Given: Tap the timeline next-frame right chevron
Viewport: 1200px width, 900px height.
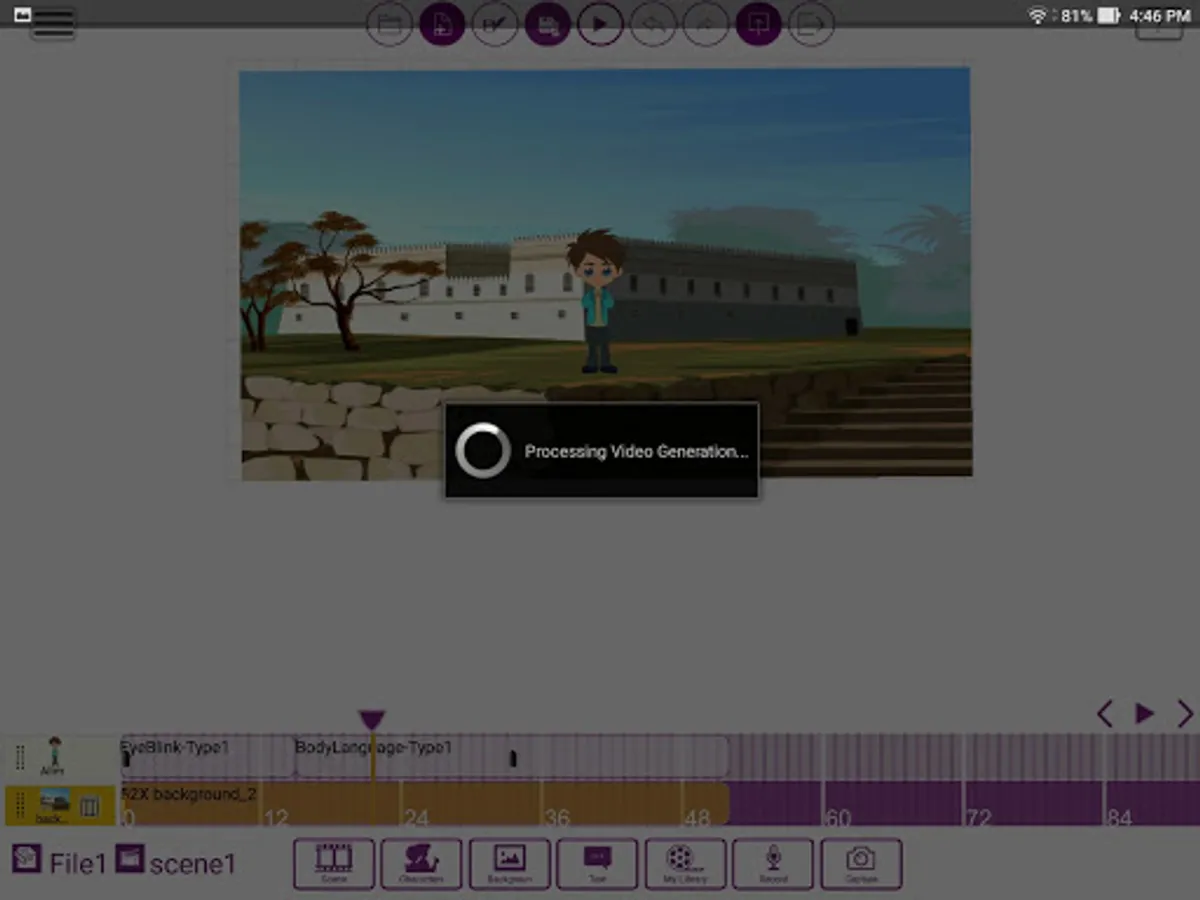Looking at the screenshot, I should (1185, 713).
